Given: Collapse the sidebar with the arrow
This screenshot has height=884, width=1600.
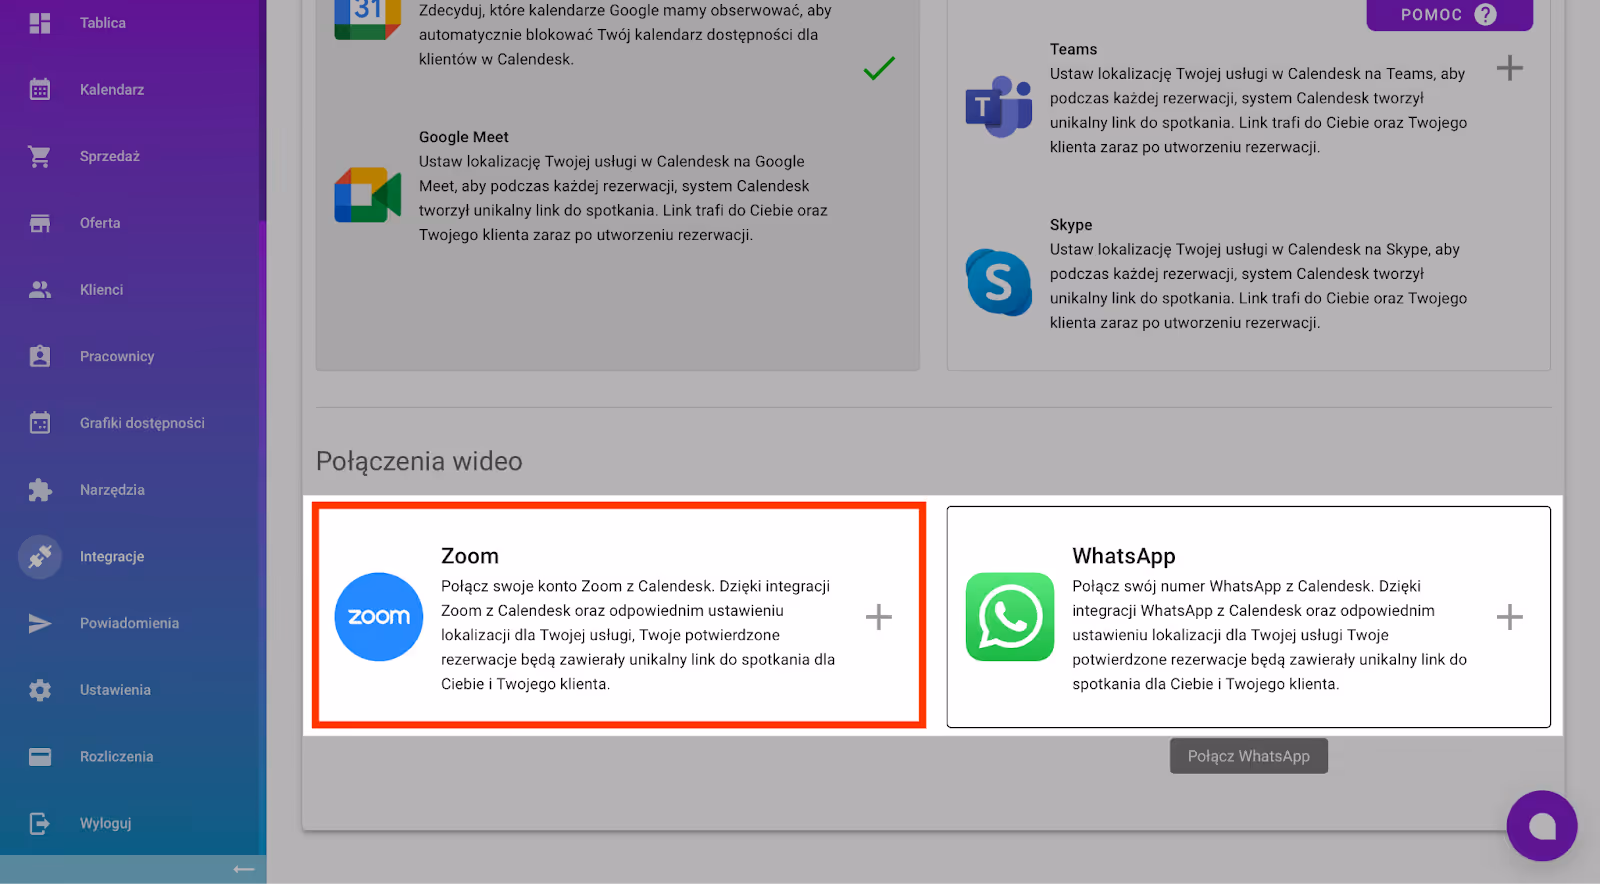Looking at the screenshot, I should (x=244, y=870).
